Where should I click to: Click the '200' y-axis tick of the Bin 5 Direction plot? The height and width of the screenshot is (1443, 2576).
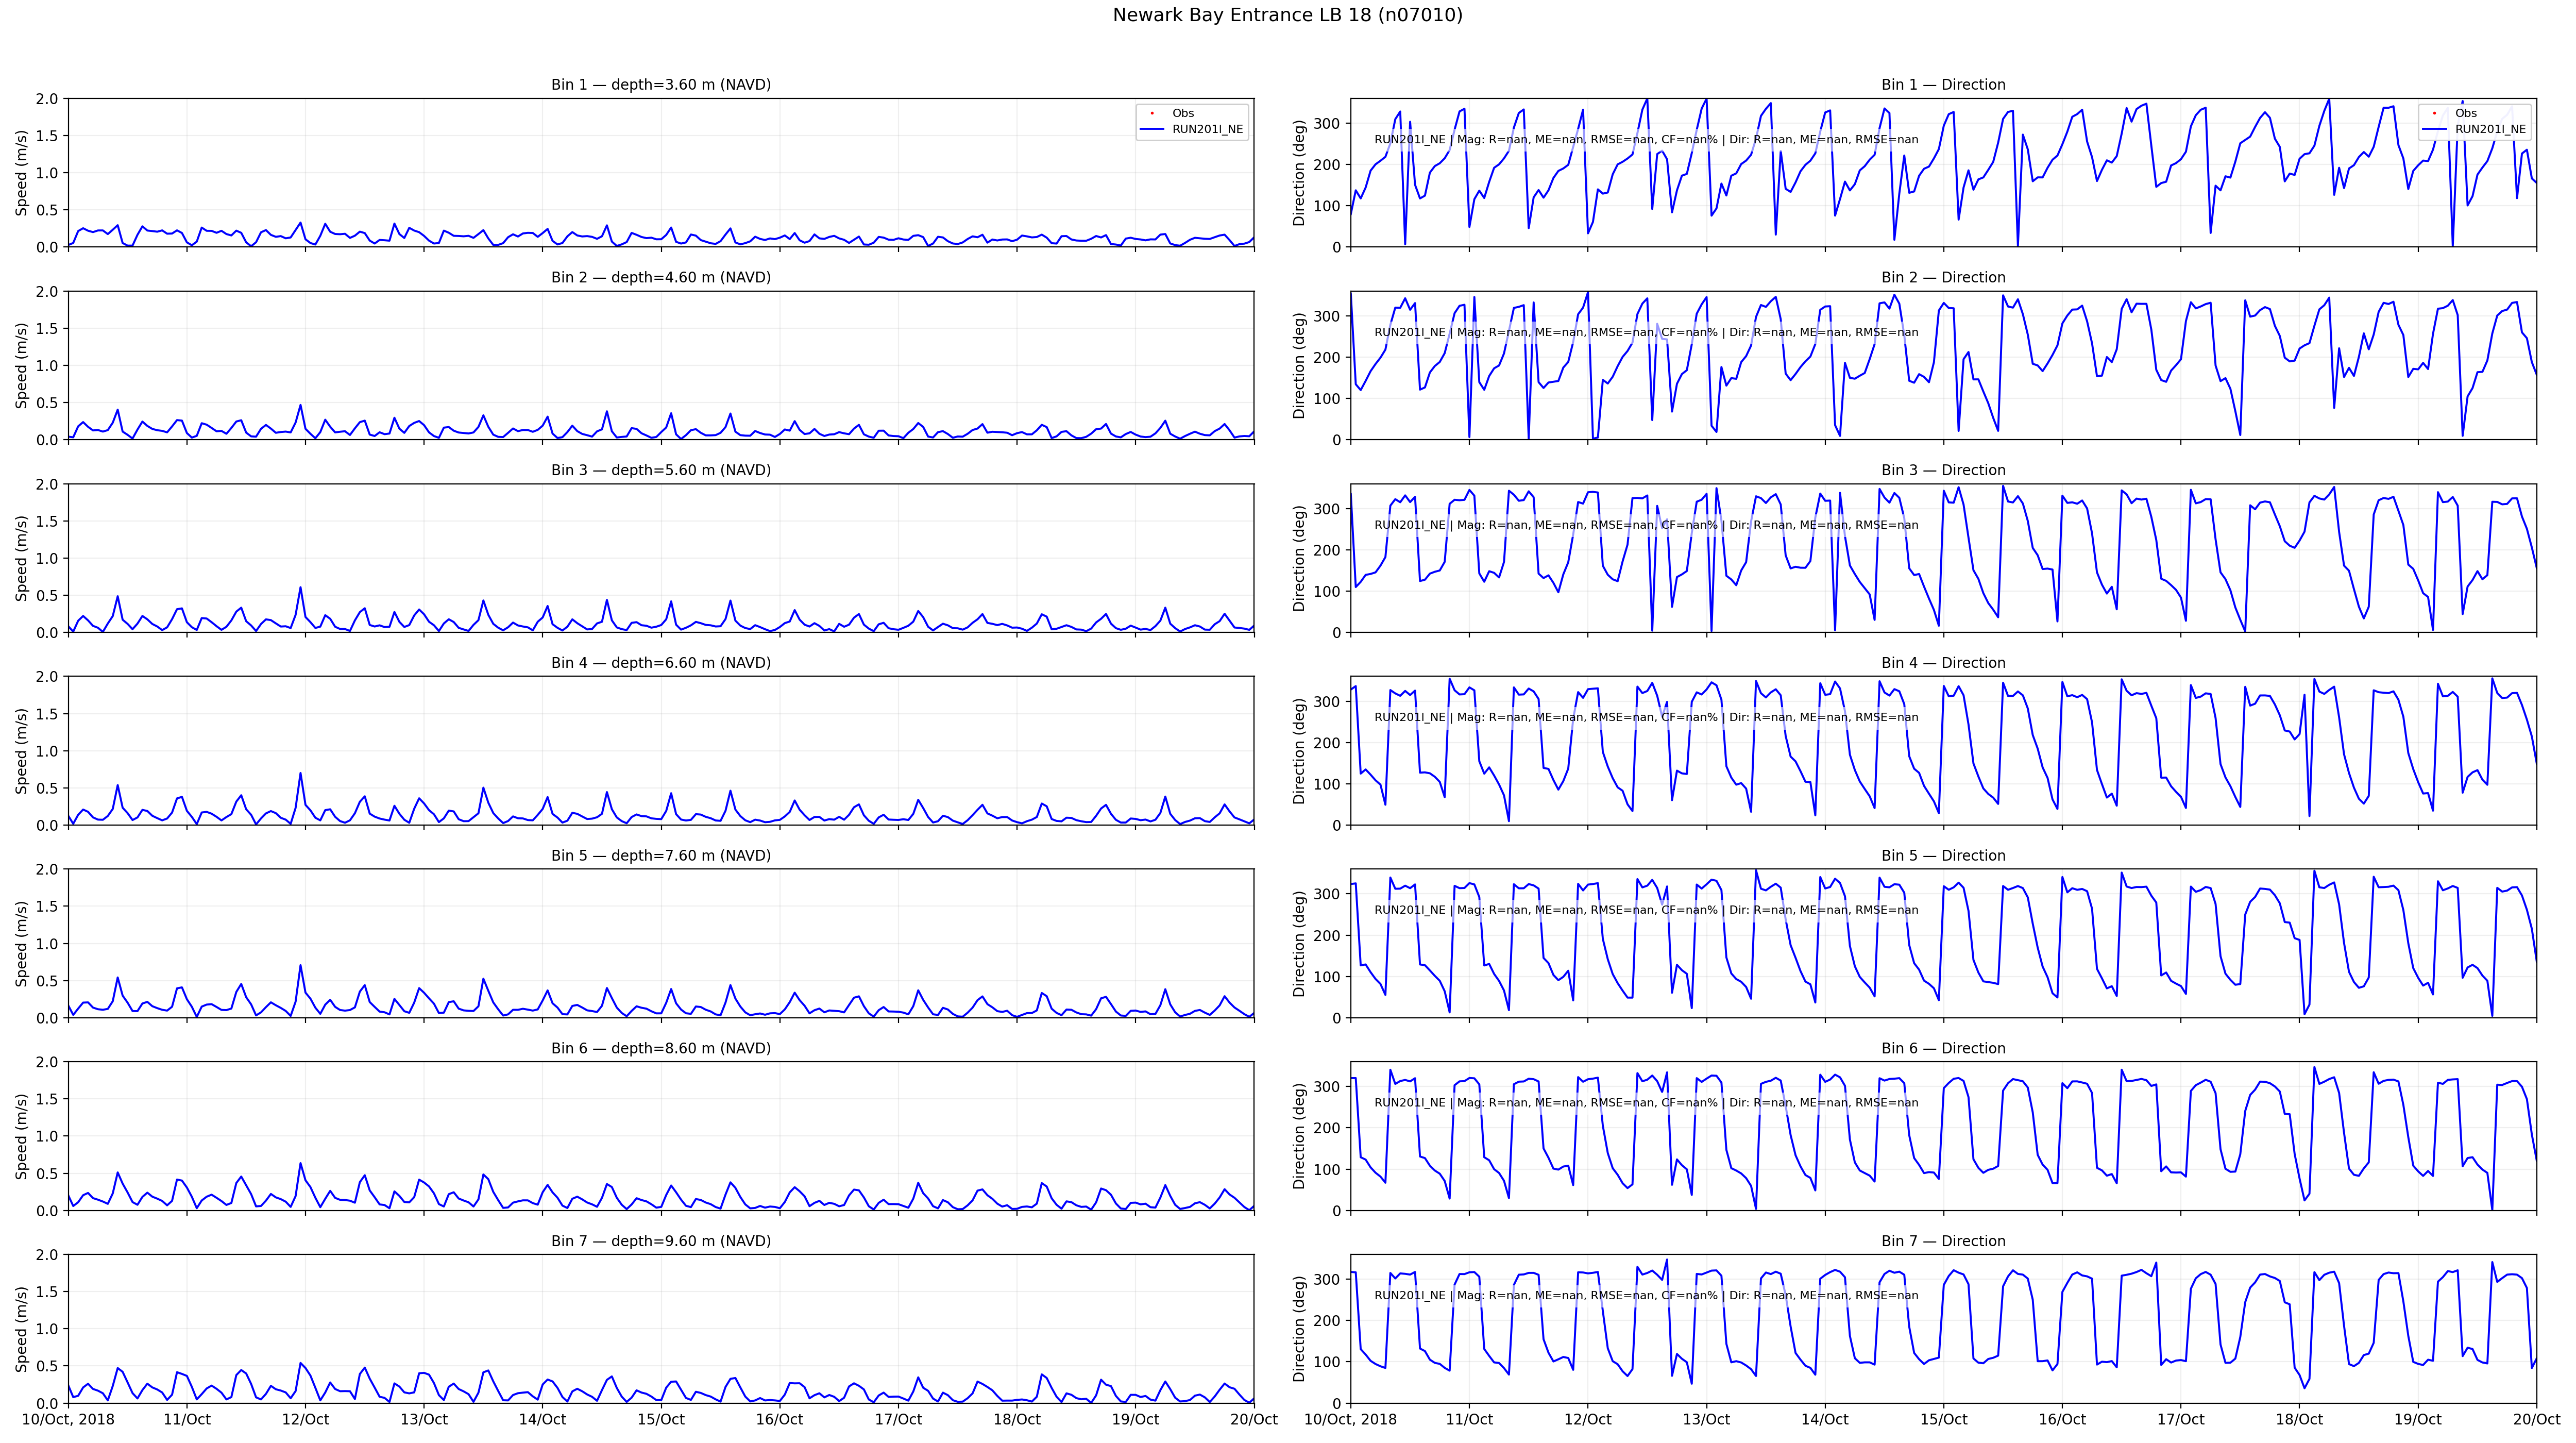(1327, 935)
